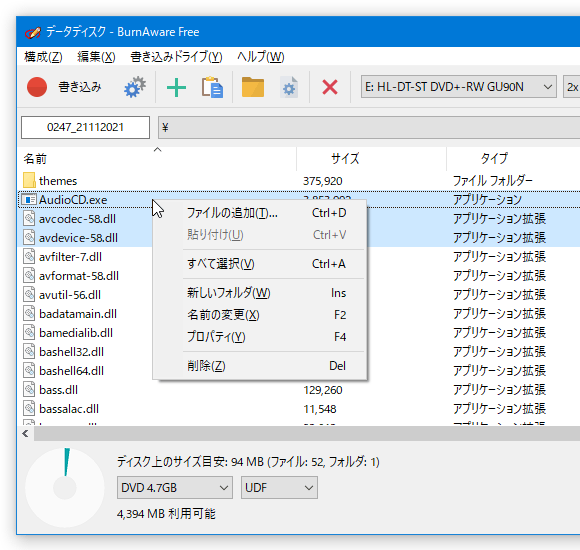580x550 pixels.
Task: Expand the E: HL-DT-ST DVD+-RW drive dropdown
Action: click(x=547, y=87)
